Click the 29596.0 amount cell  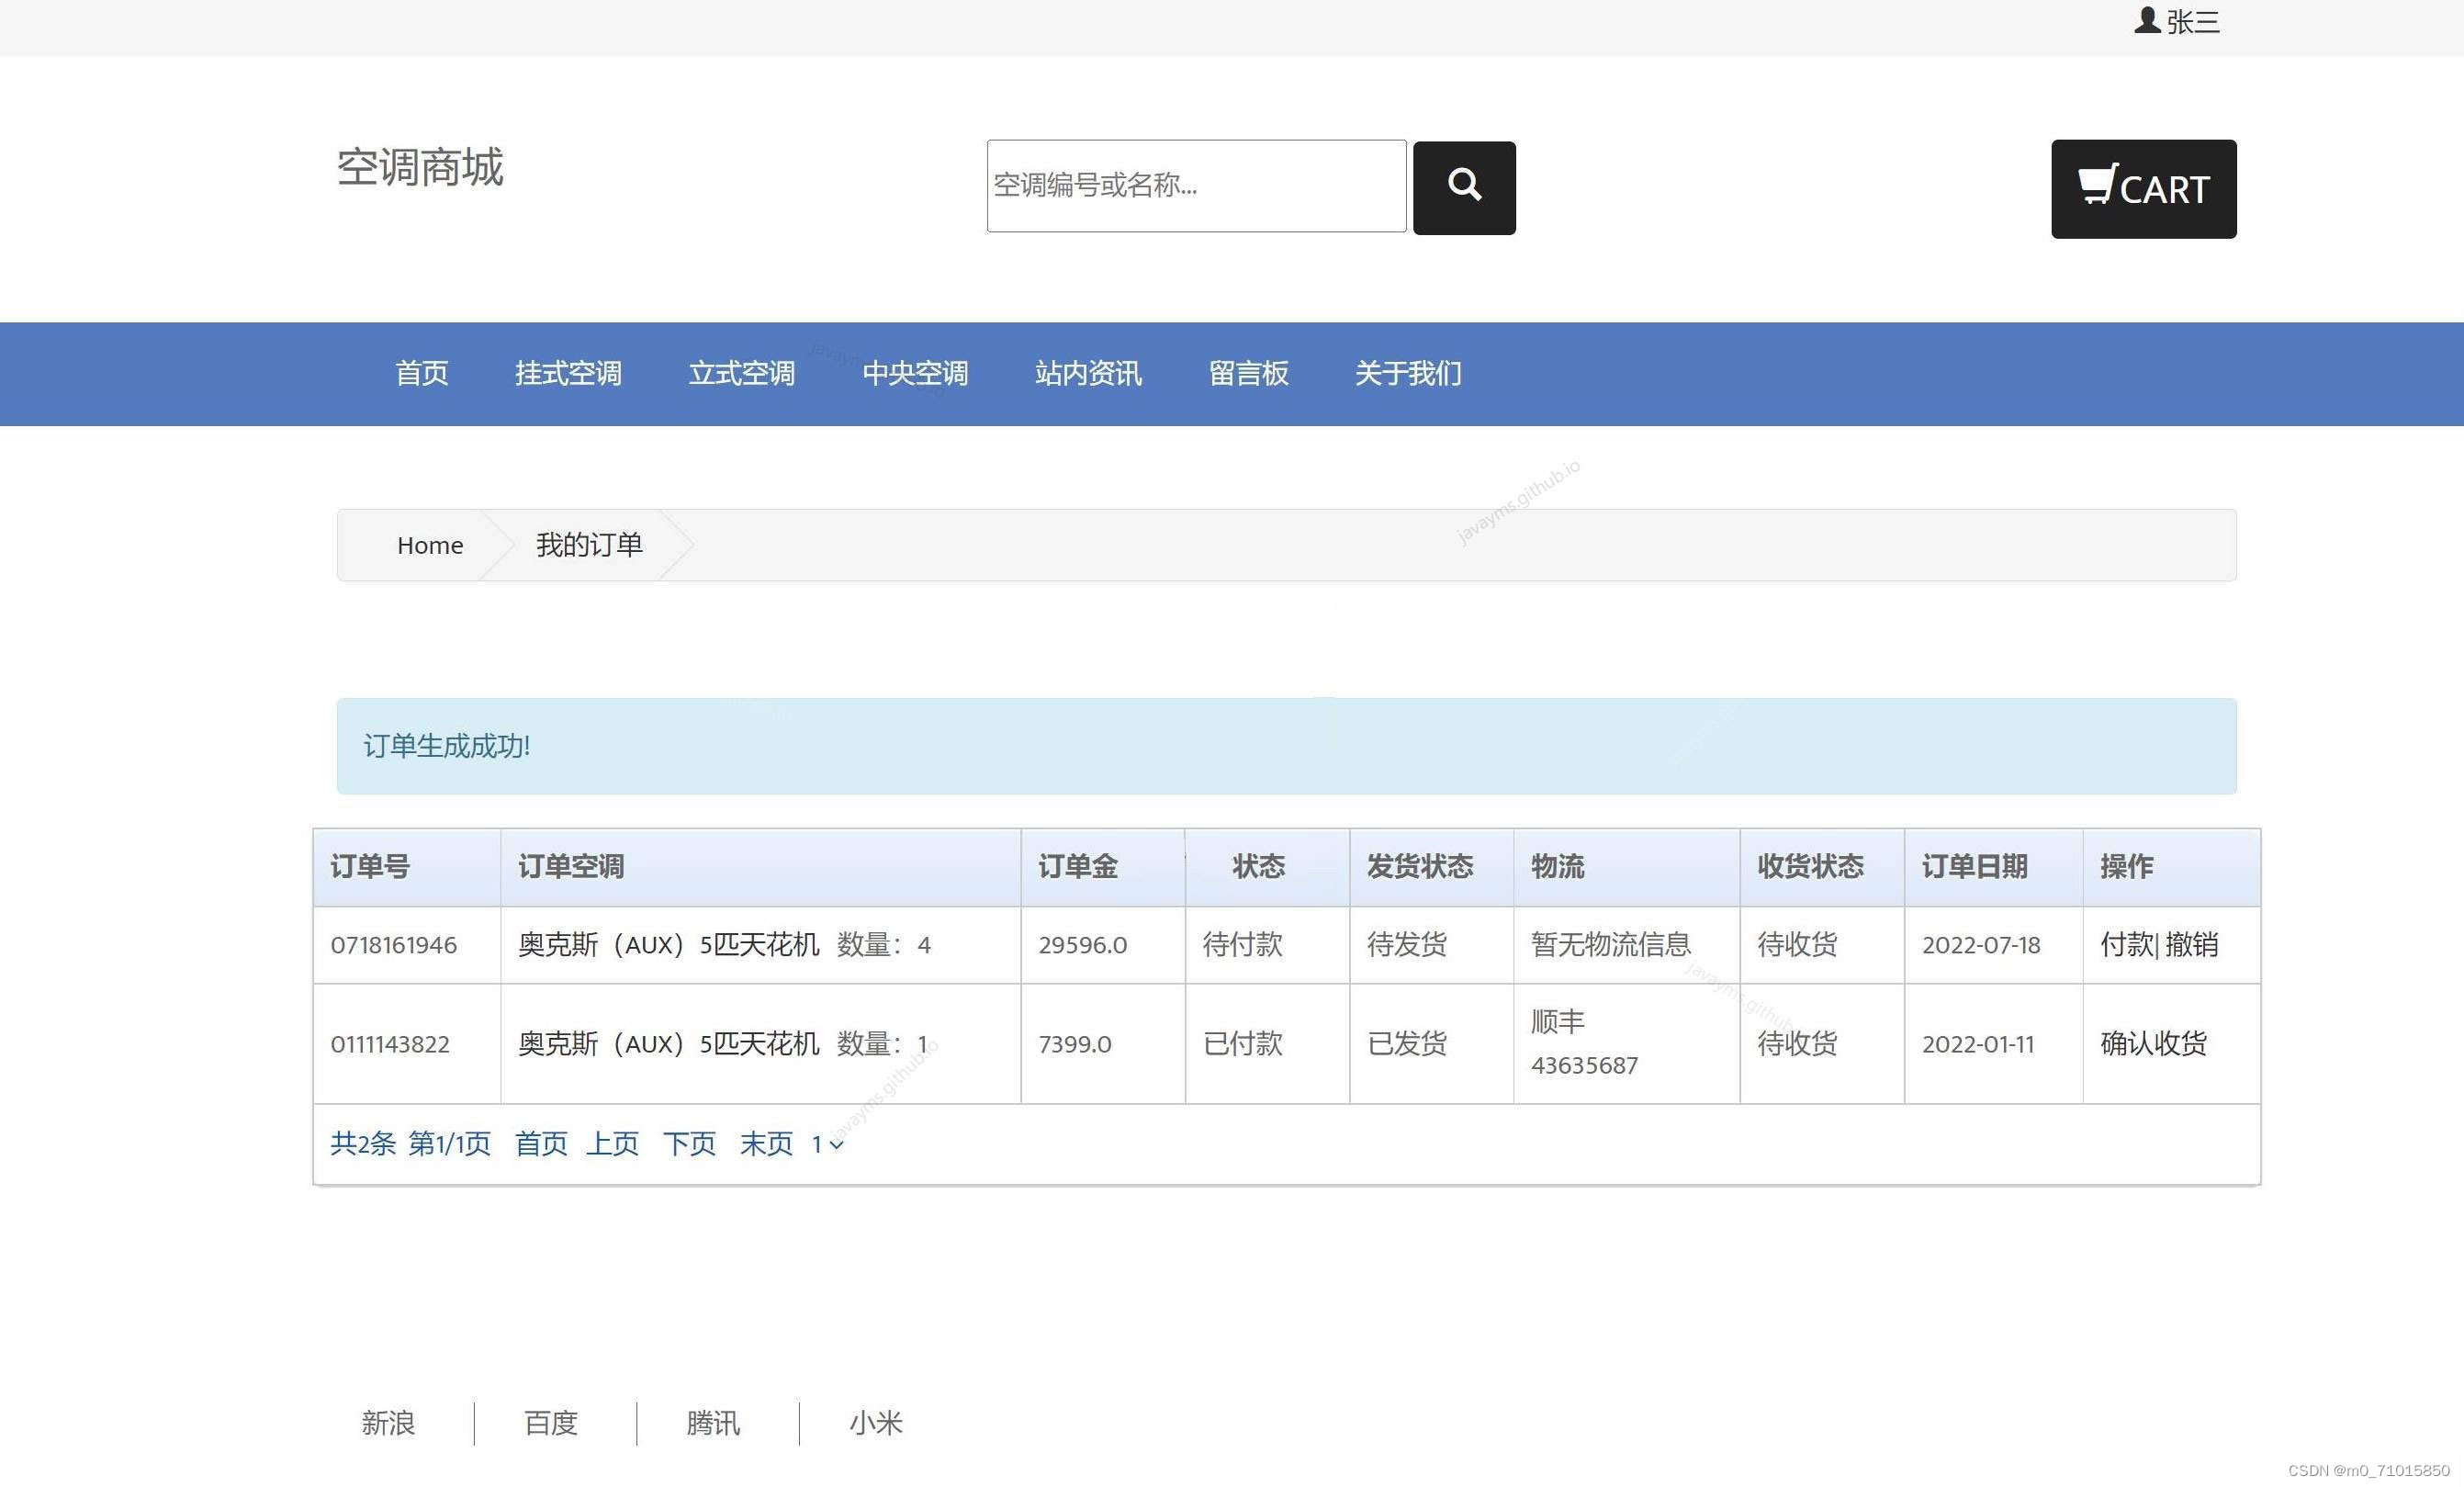[1102, 945]
